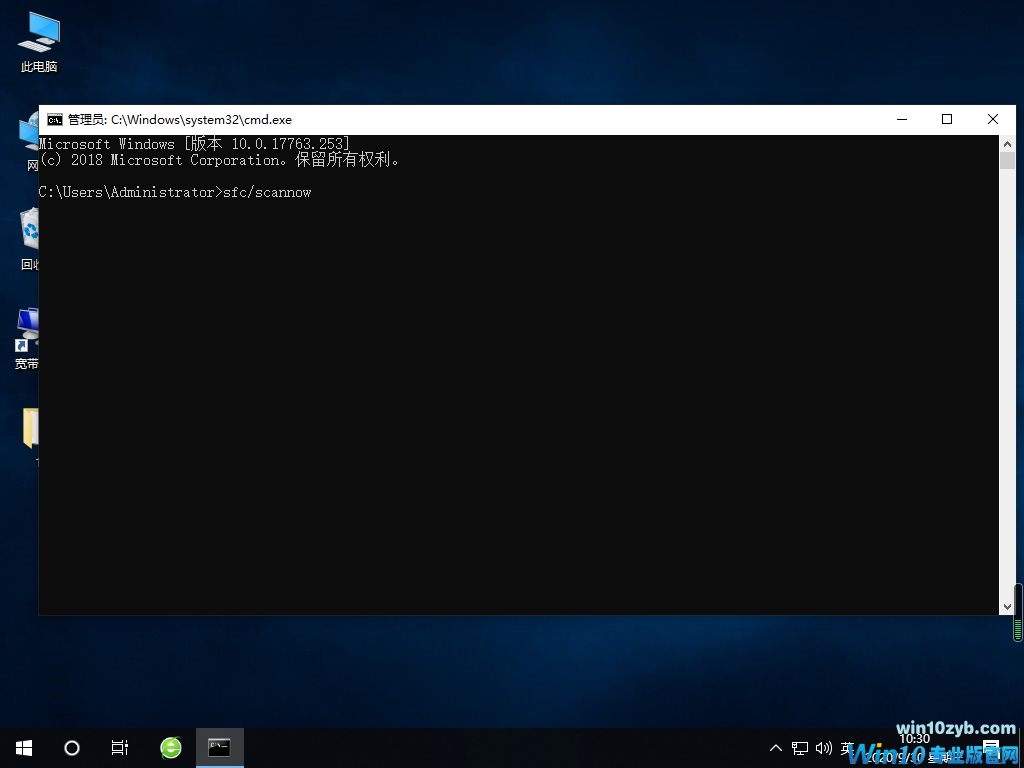Viewport: 1024px width, 768px height.
Task: Open the 此电脑 desktop icon
Action: [x=38, y=40]
